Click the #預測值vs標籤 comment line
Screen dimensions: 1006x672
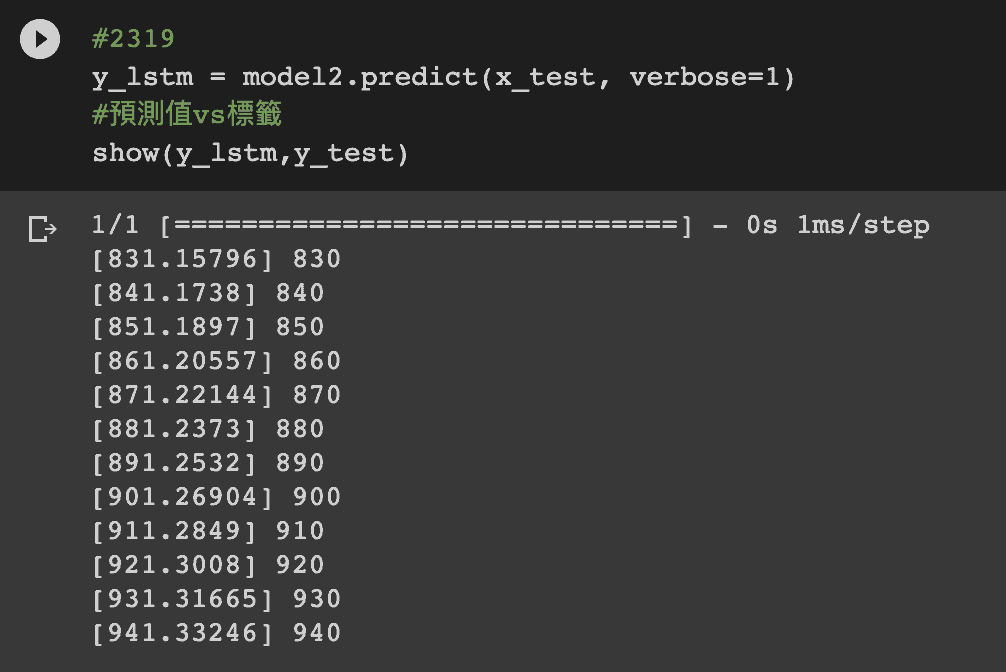click(187, 114)
